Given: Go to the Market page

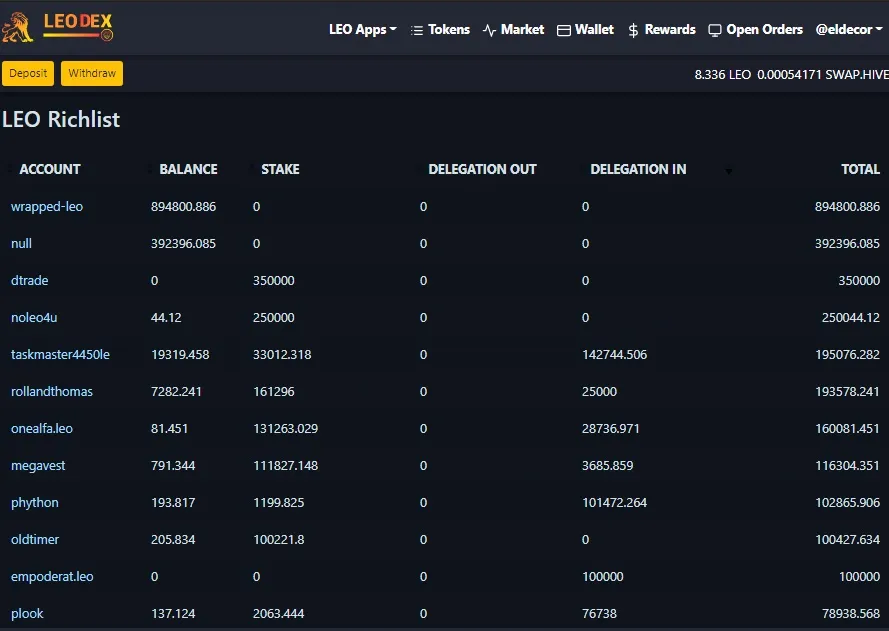Looking at the screenshot, I should click(x=514, y=29).
